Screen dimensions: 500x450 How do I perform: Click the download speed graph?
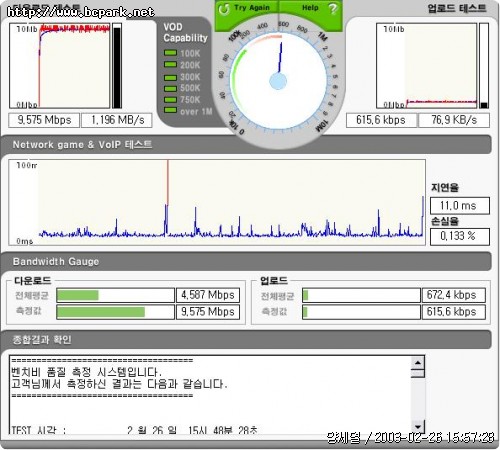pos(60,66)
